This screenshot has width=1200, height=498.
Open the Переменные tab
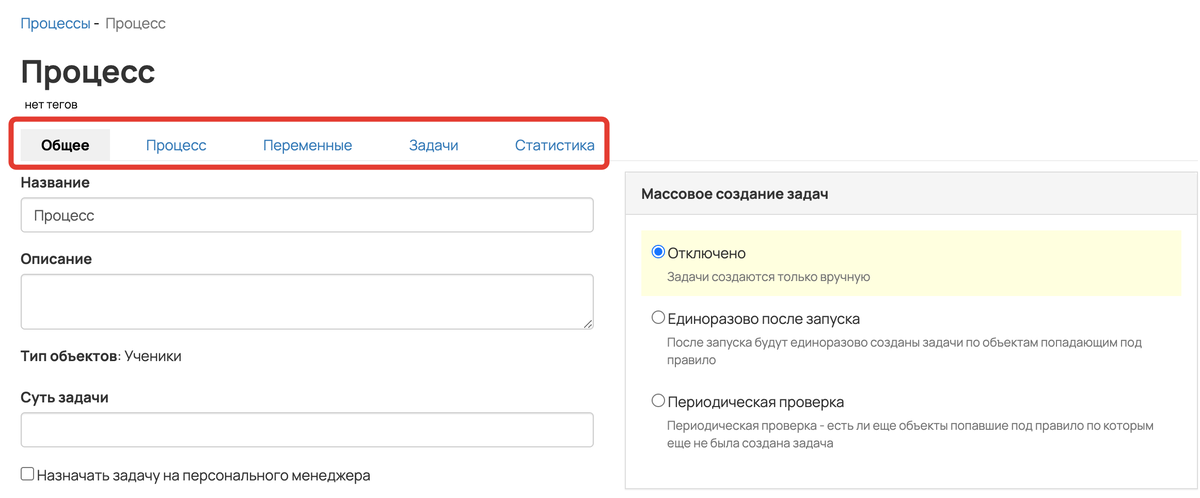coord(307,145)
